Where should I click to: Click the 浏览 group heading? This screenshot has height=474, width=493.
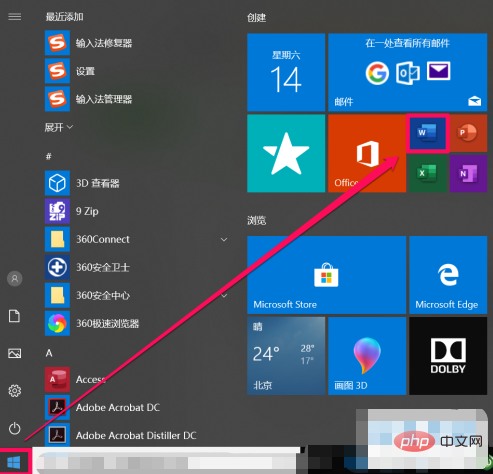coord(256,220)
